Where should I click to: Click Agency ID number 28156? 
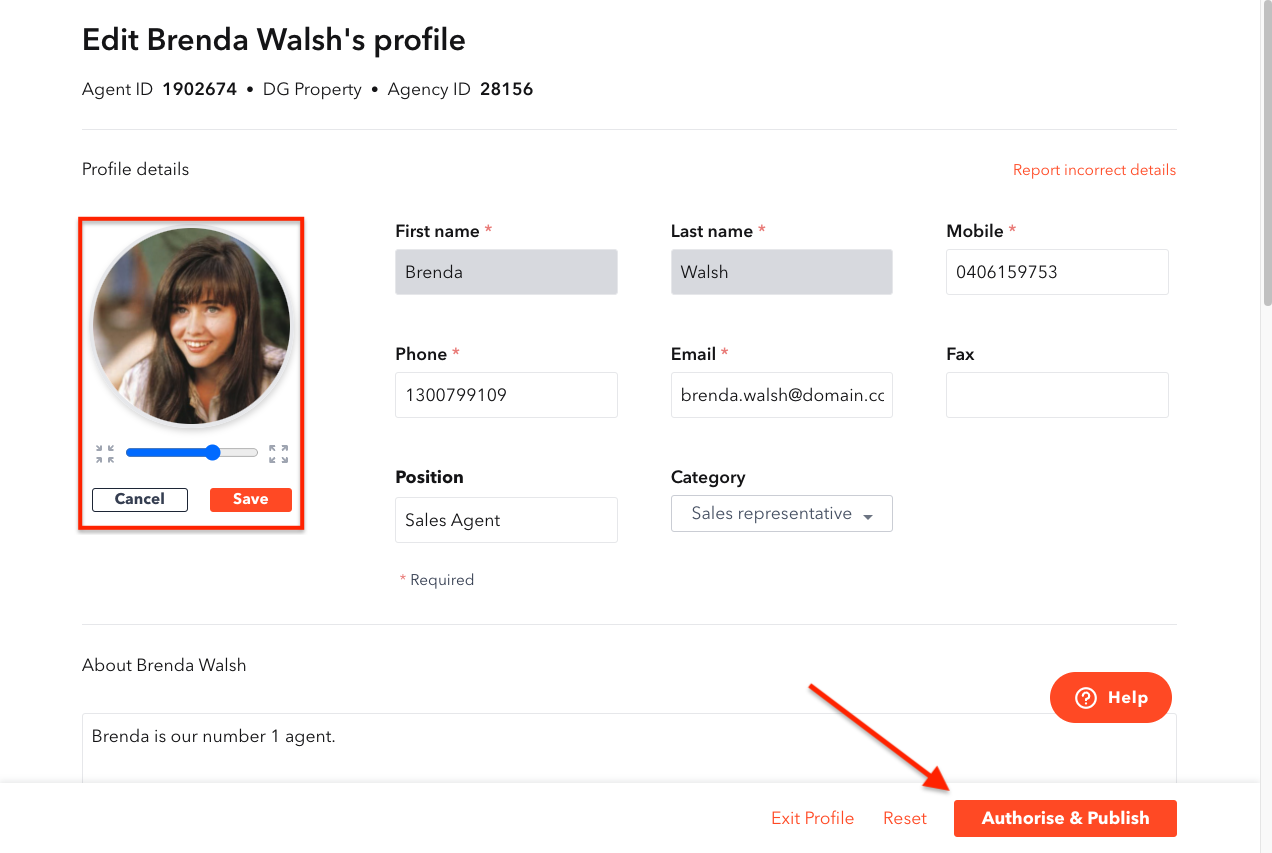[507, 89]
